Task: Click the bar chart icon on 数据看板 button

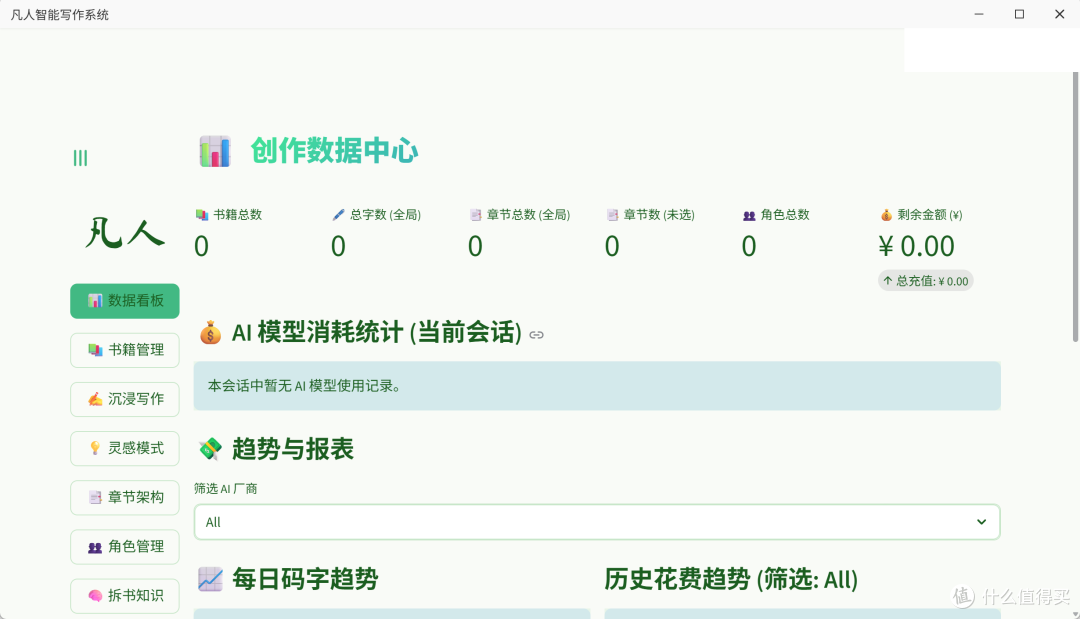Action: click(95, 301)
